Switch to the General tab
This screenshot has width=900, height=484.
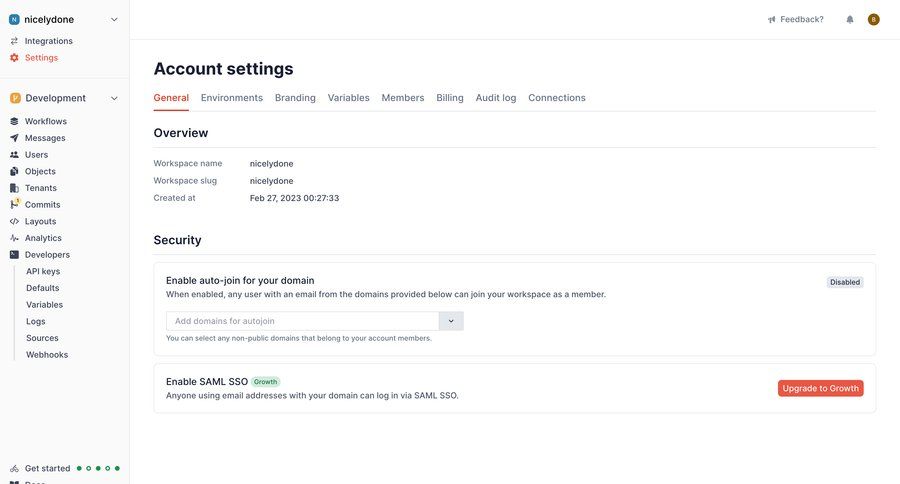point(171,98)
